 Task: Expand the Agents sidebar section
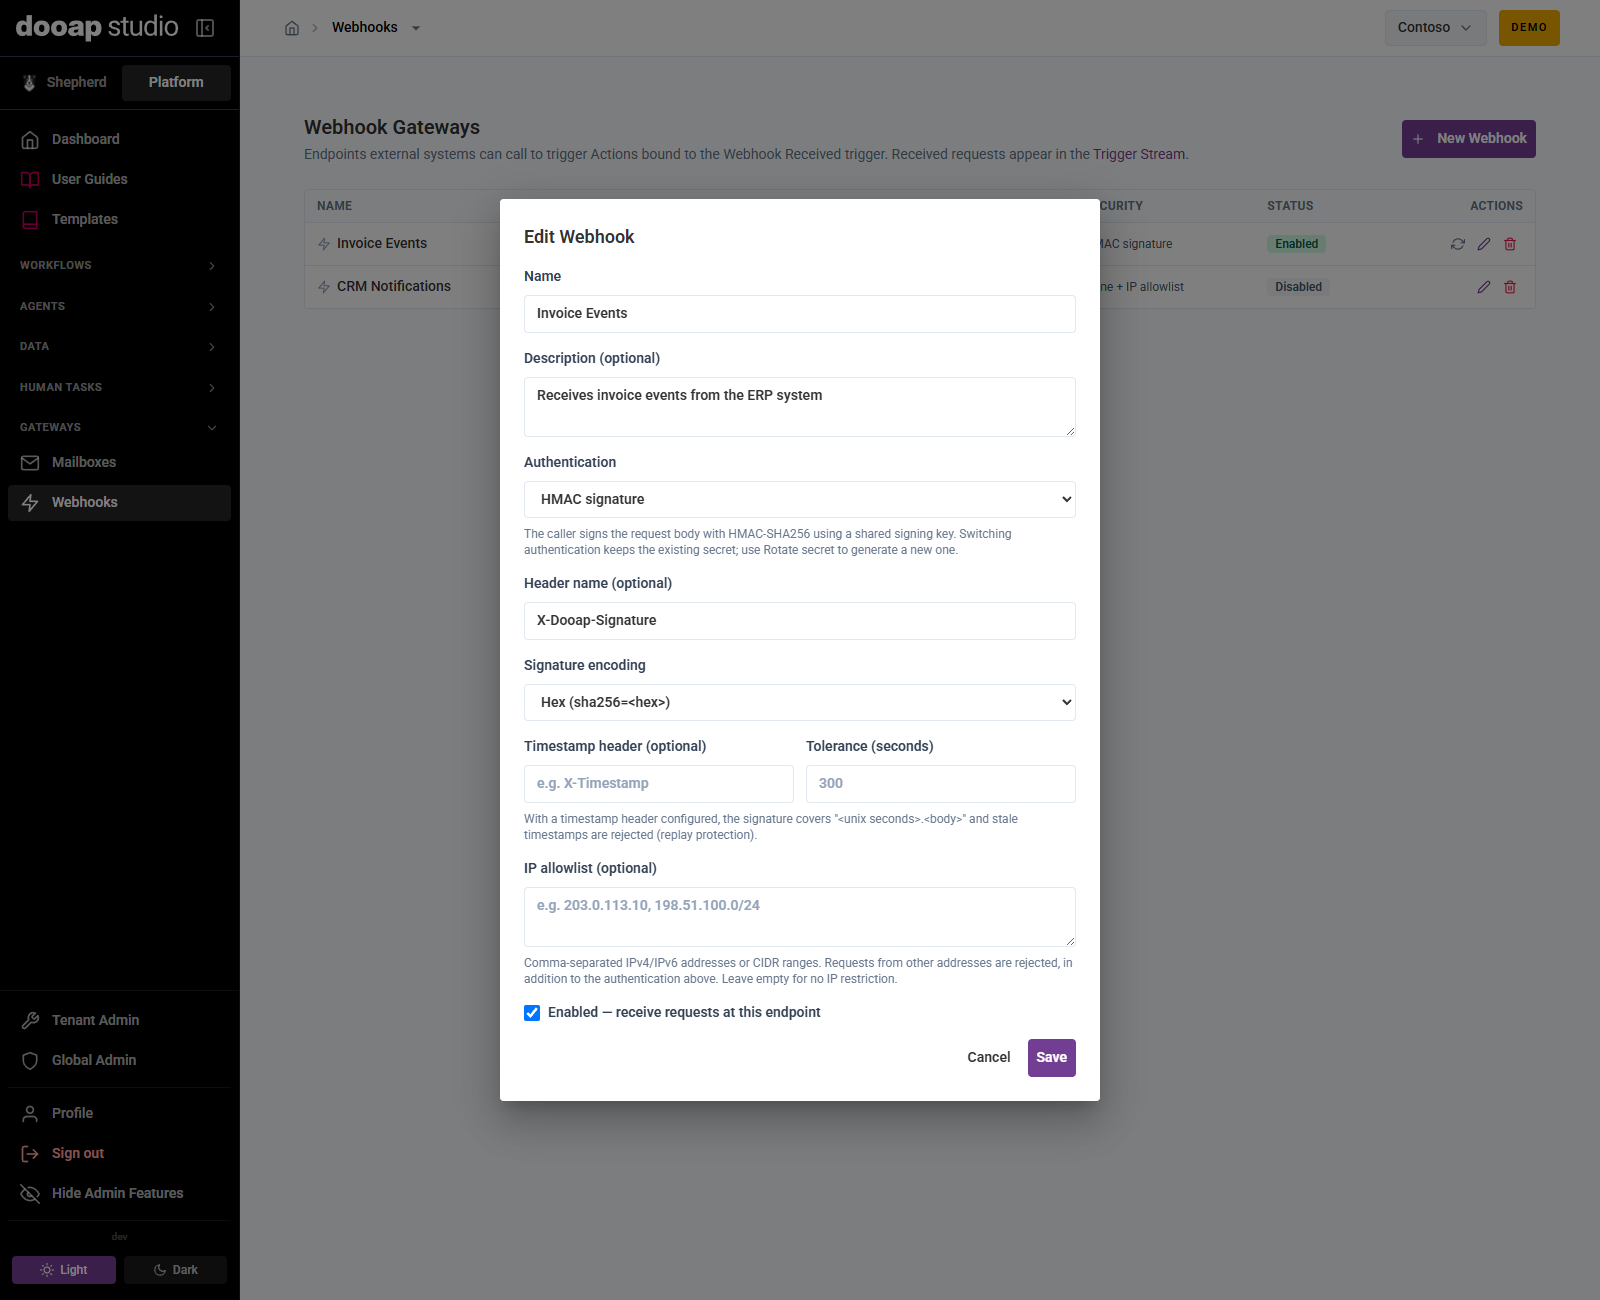(119, 307)
